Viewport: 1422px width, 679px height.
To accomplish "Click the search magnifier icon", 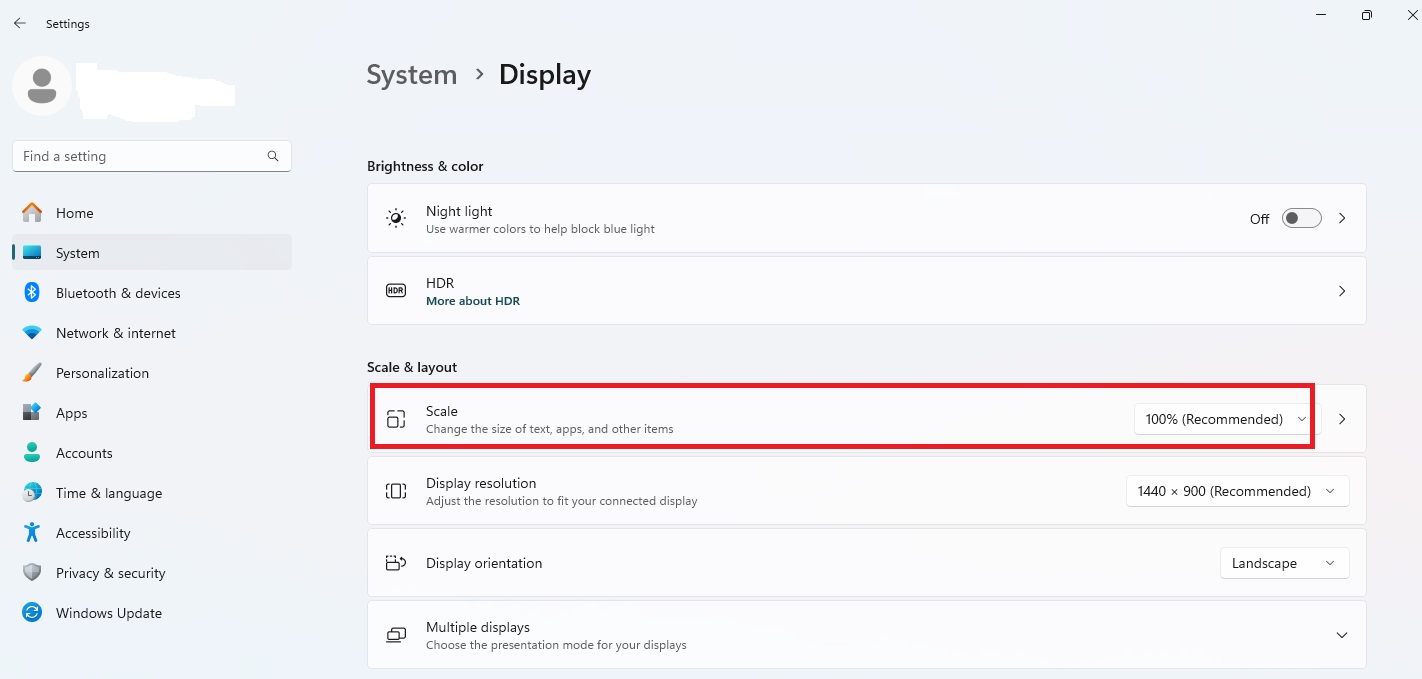I will [273, 156].
